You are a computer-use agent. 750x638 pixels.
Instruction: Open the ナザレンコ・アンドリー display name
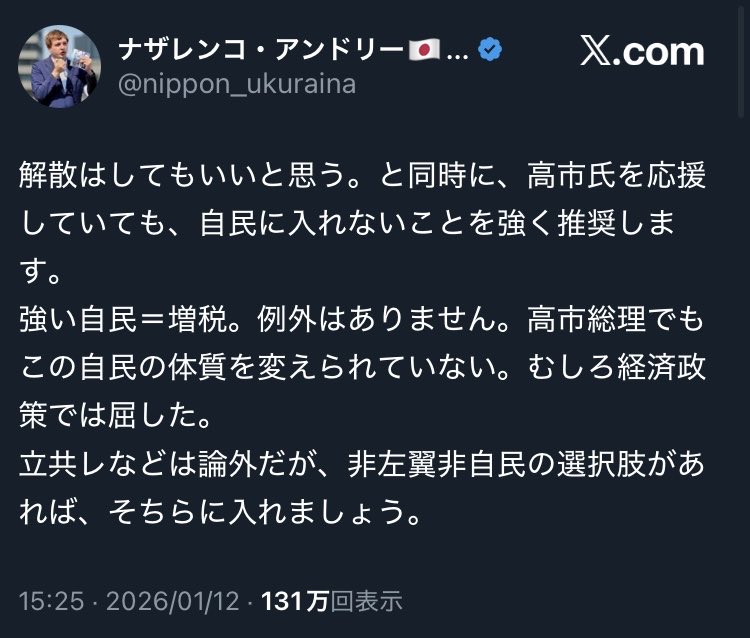click(x=260, y=50)
